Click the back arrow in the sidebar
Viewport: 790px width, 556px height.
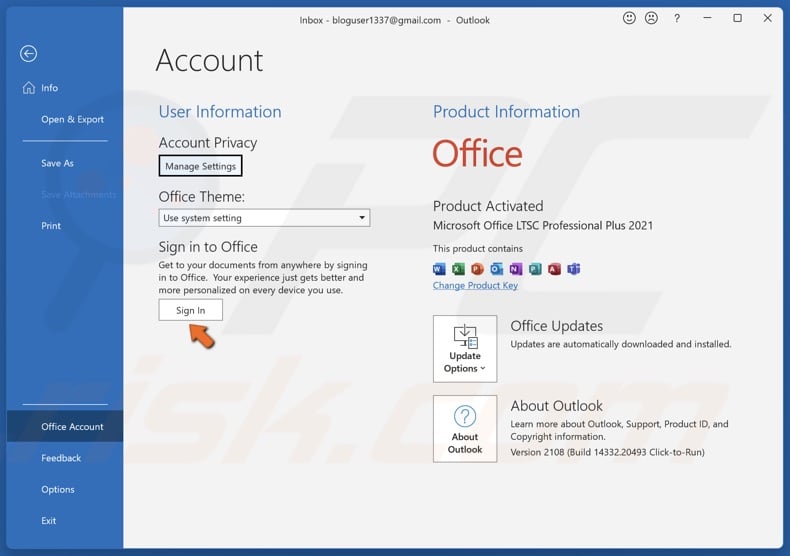click(x=28, y=54)
